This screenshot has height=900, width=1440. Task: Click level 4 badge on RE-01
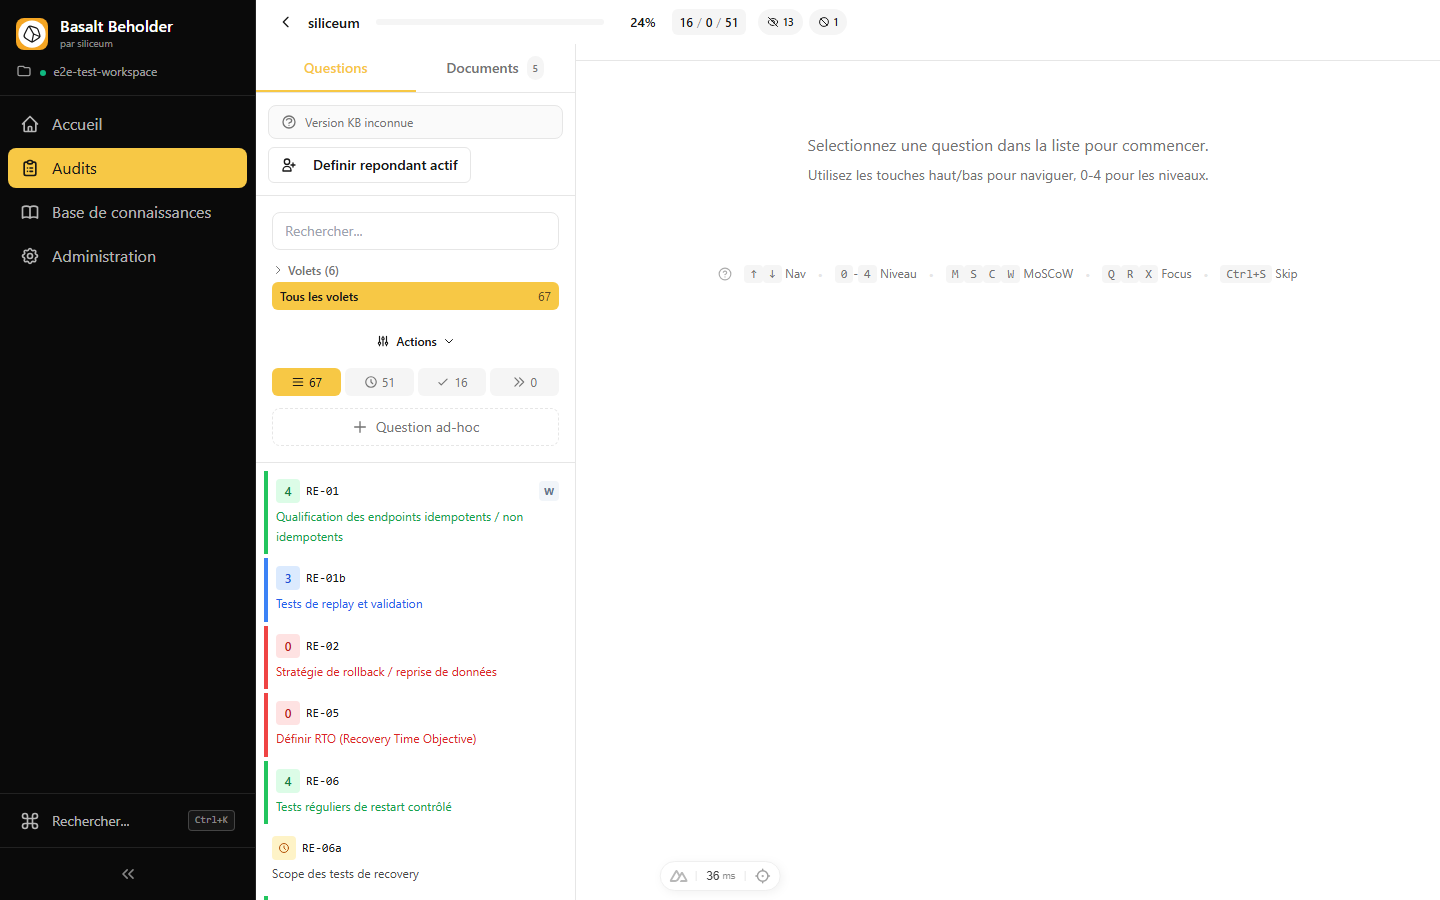[288, 491]
